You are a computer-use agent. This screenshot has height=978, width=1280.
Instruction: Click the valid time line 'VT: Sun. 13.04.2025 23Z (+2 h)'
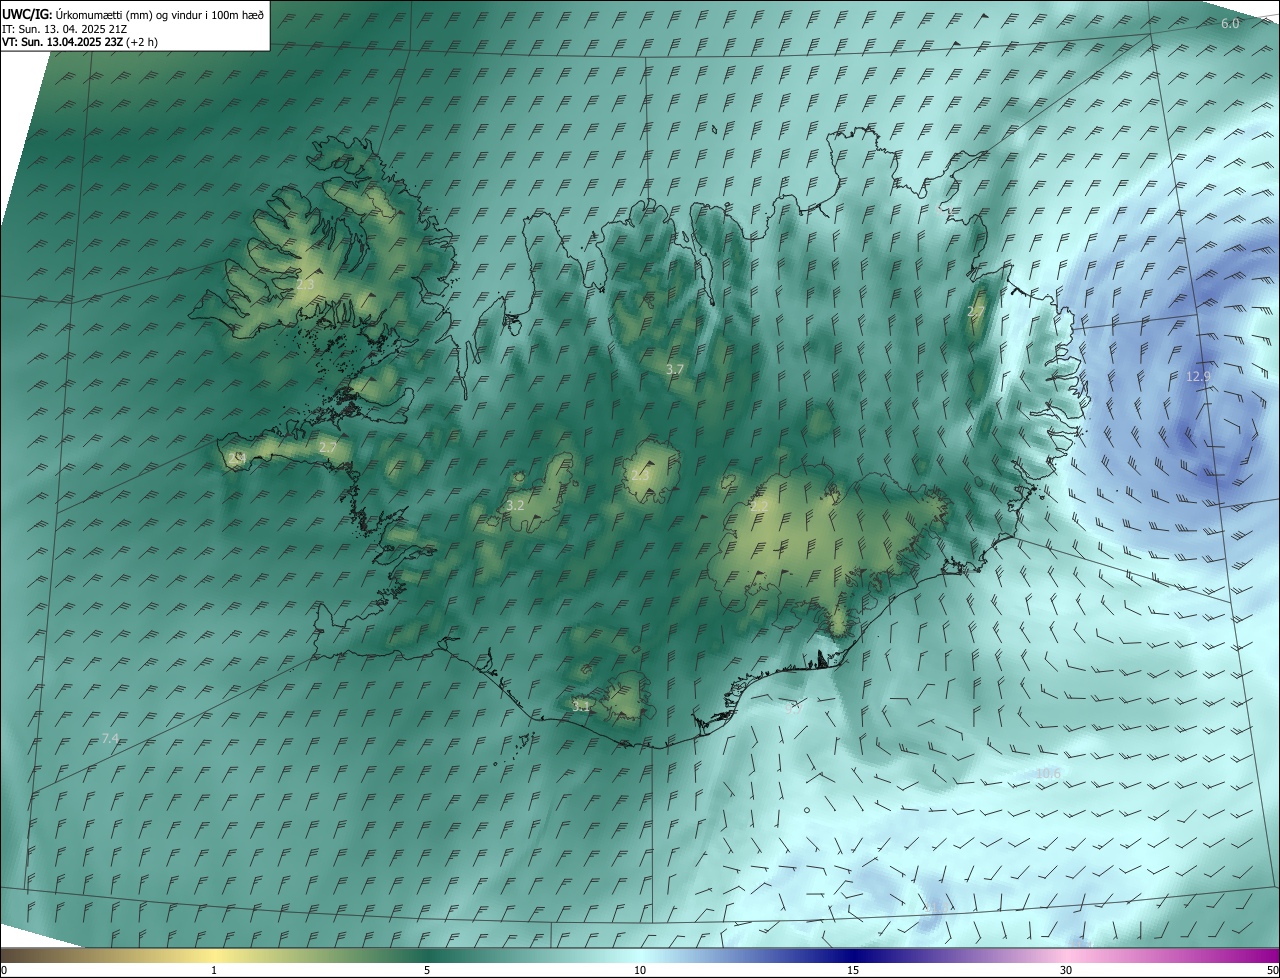(80, 42)
